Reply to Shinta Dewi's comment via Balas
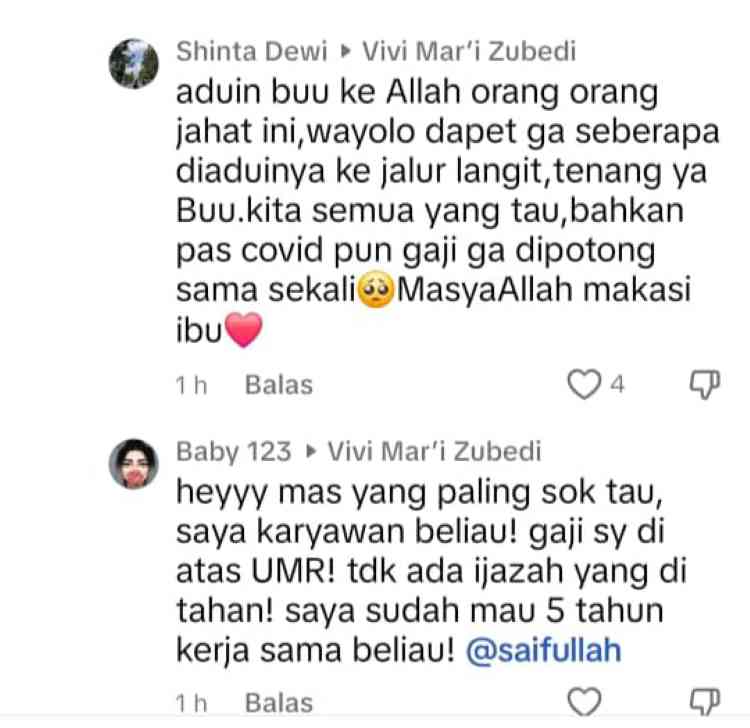 pyautogui.click(x=279, y=385)
